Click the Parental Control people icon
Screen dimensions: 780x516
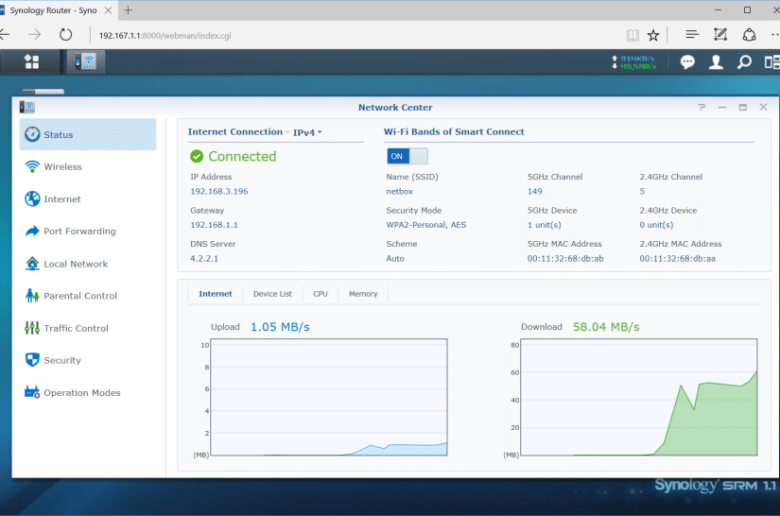click(32, 296)
